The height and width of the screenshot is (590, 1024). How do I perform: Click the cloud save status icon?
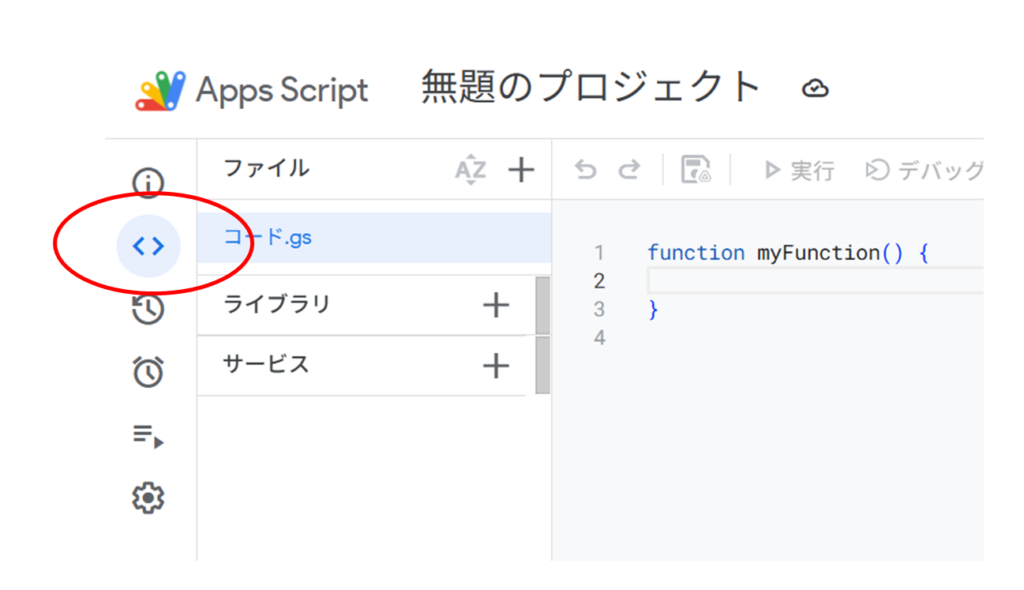point(815,88)
